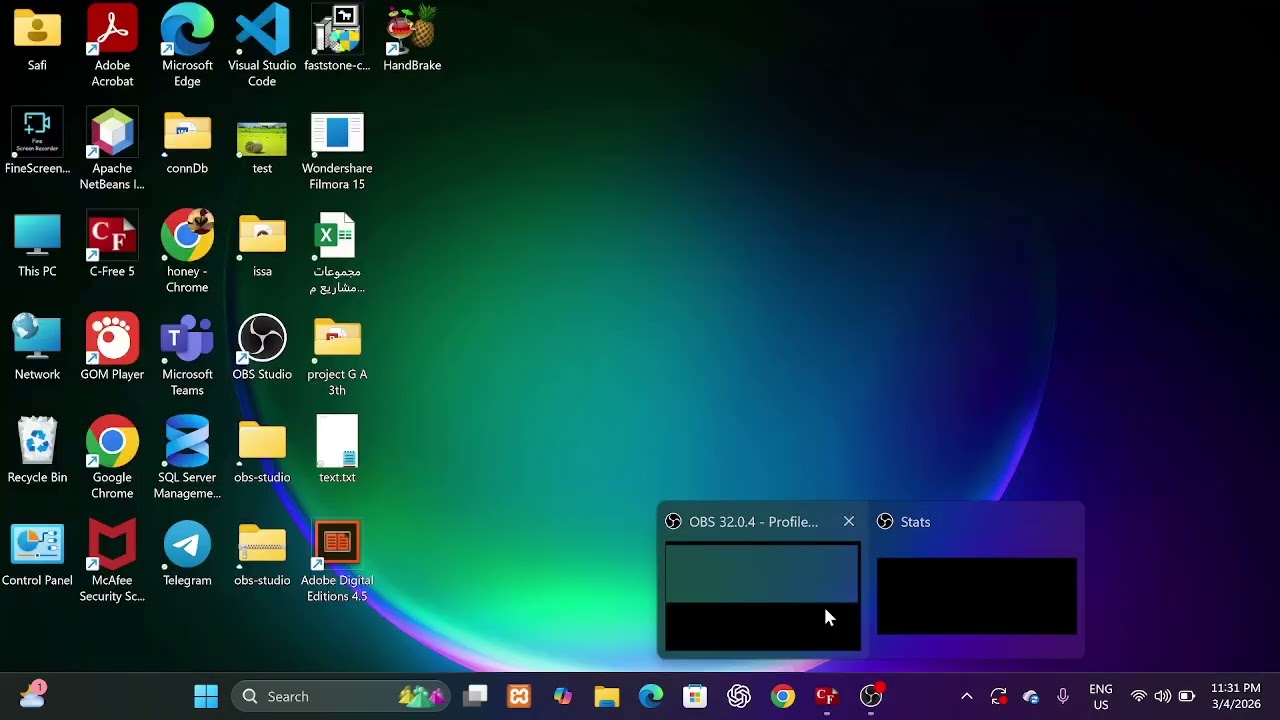Viewport: 1280px width, 720px height.
Task: Open ChatGPT from the taskbar
Action: [739, 696]
